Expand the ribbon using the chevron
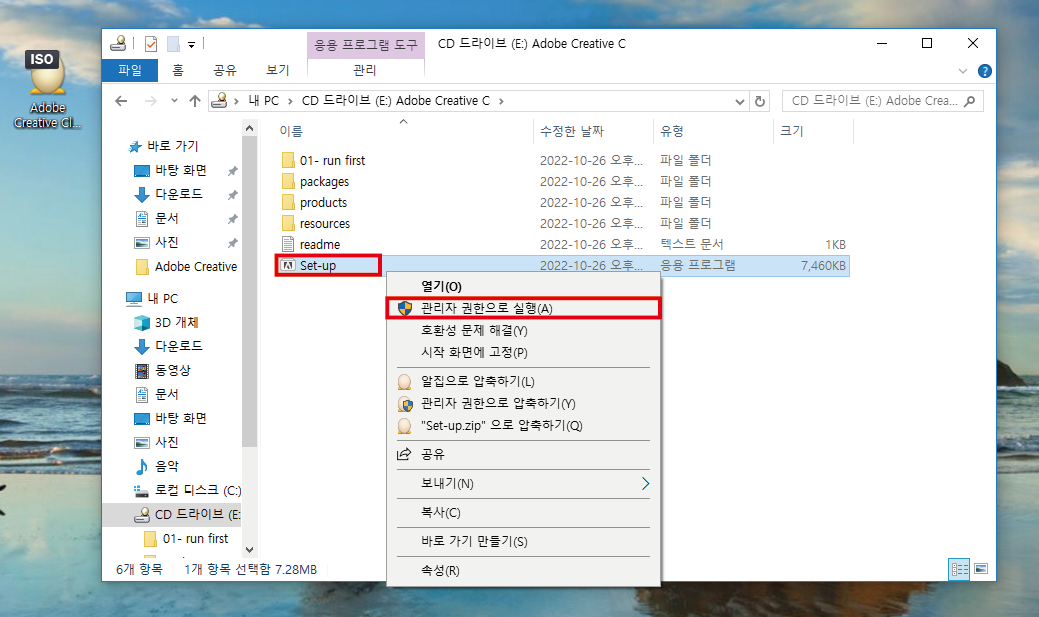1039x617 pixels. click(963, 71)
